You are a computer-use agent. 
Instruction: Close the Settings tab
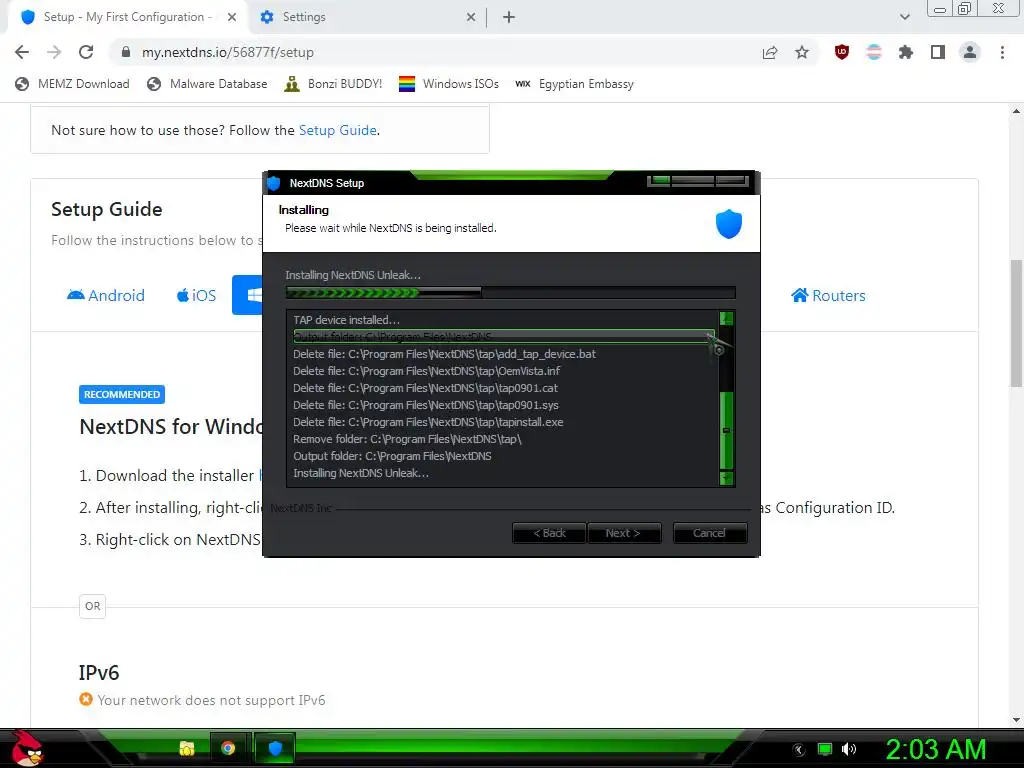[x=471, y=17]
